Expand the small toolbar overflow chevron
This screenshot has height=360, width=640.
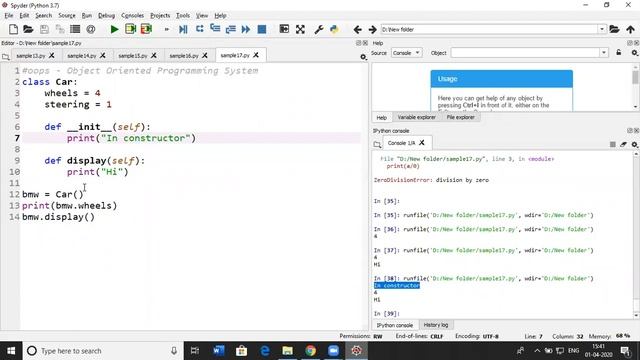(x=167, y=29)
